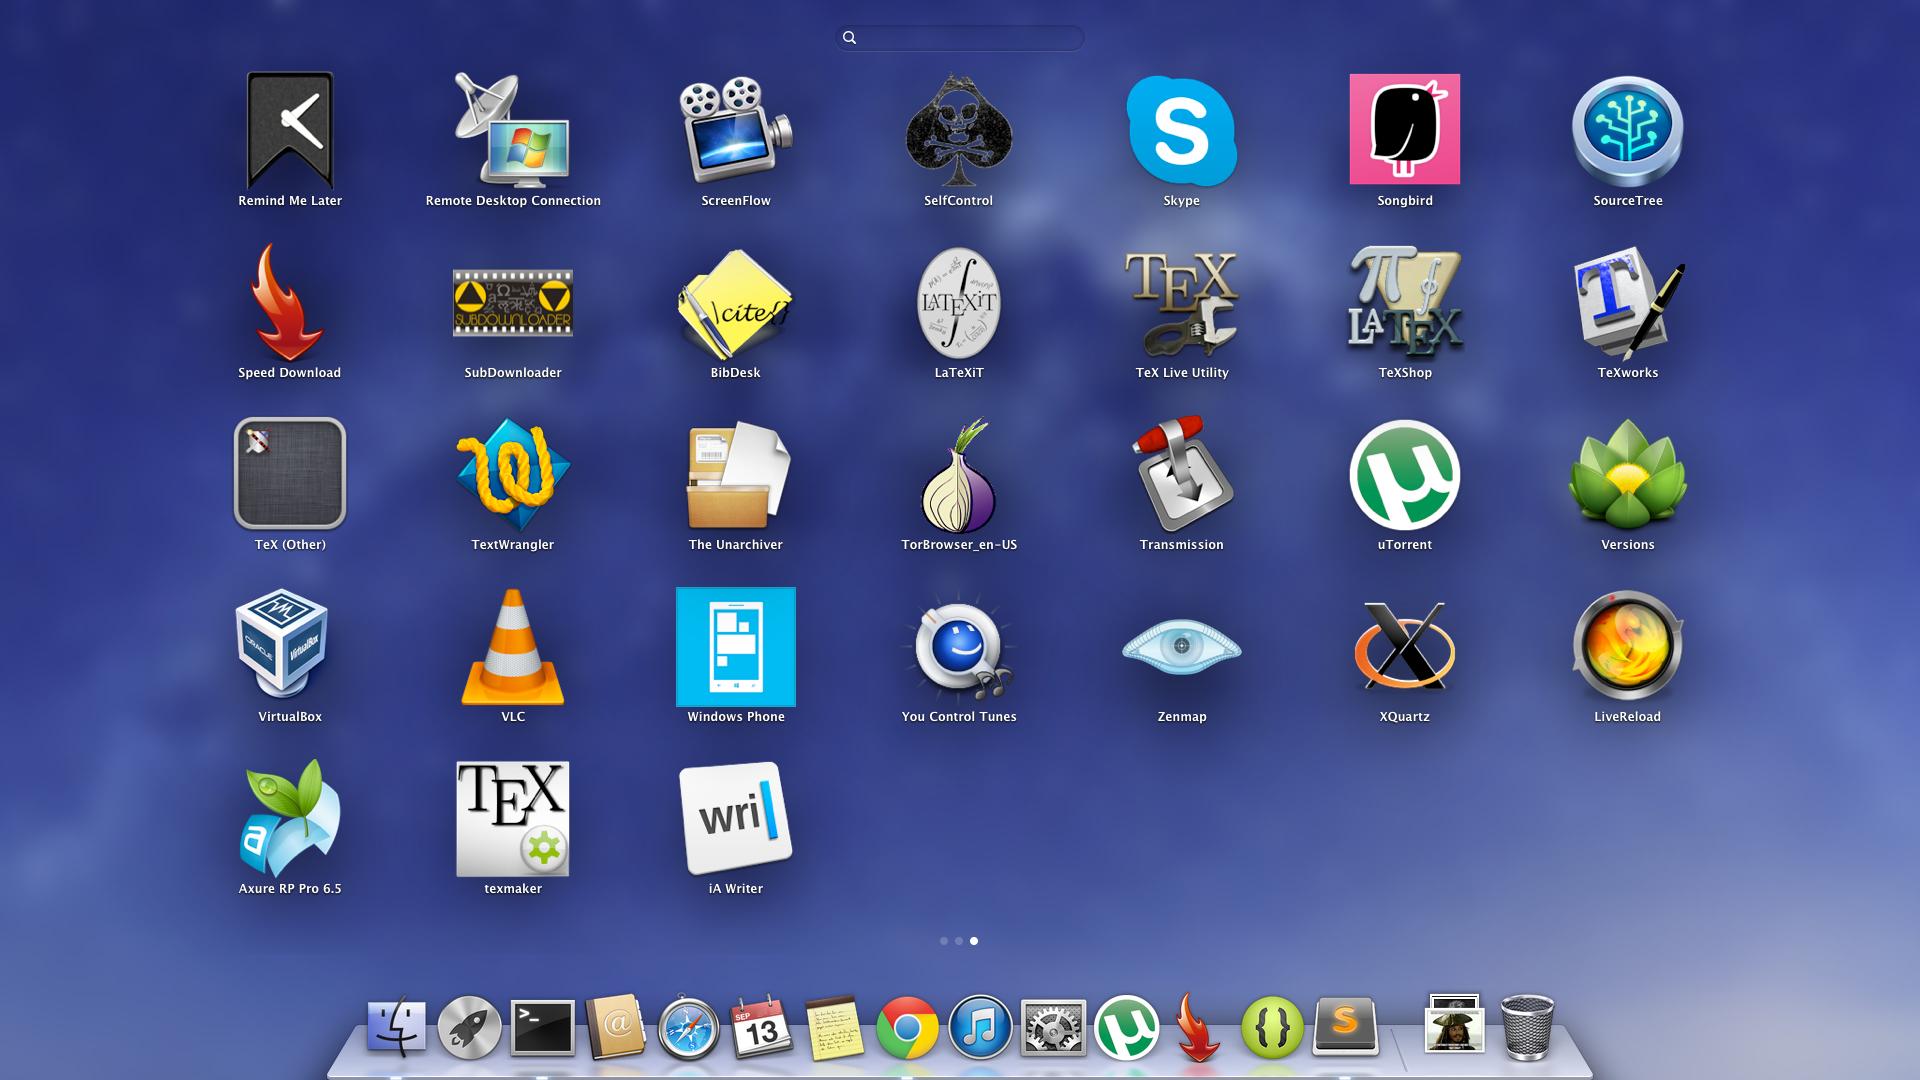Open VLC media player
This screenshot has width=1920, height=1080.
pos(513,647)
